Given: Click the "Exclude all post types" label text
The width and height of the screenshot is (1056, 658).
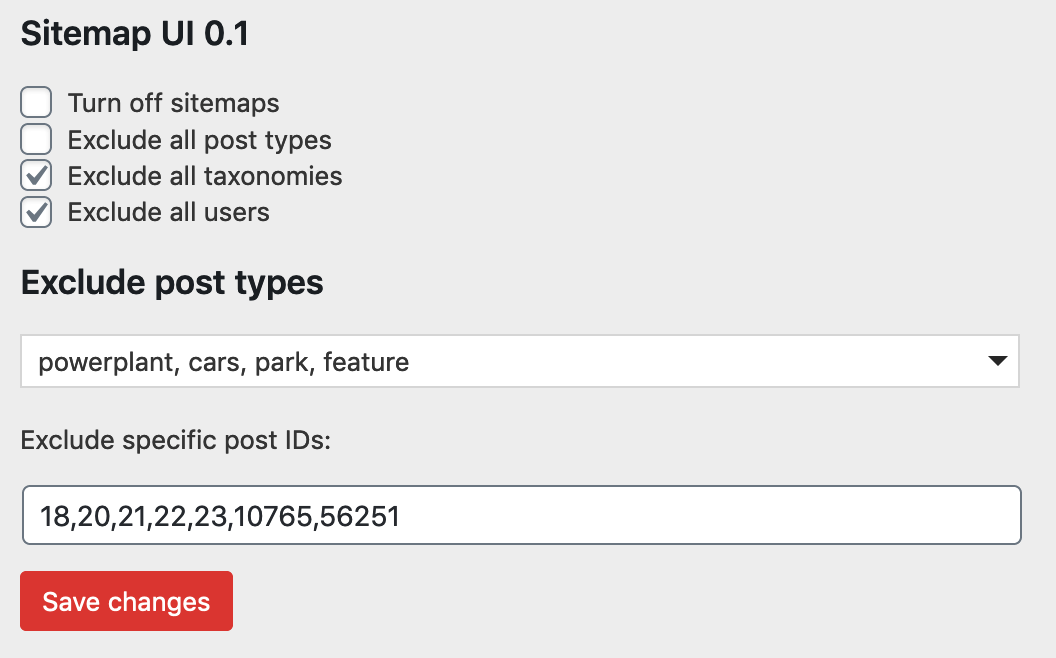Looking at the screenshot, I should 199,140.
